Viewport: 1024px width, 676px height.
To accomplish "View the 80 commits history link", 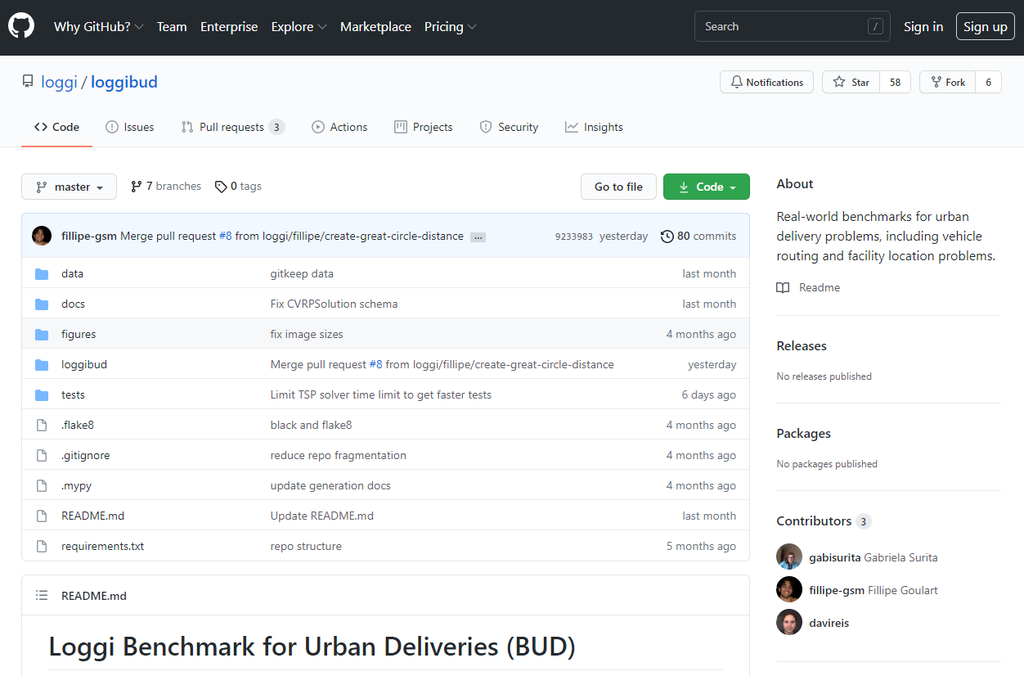I will point(698,236).
